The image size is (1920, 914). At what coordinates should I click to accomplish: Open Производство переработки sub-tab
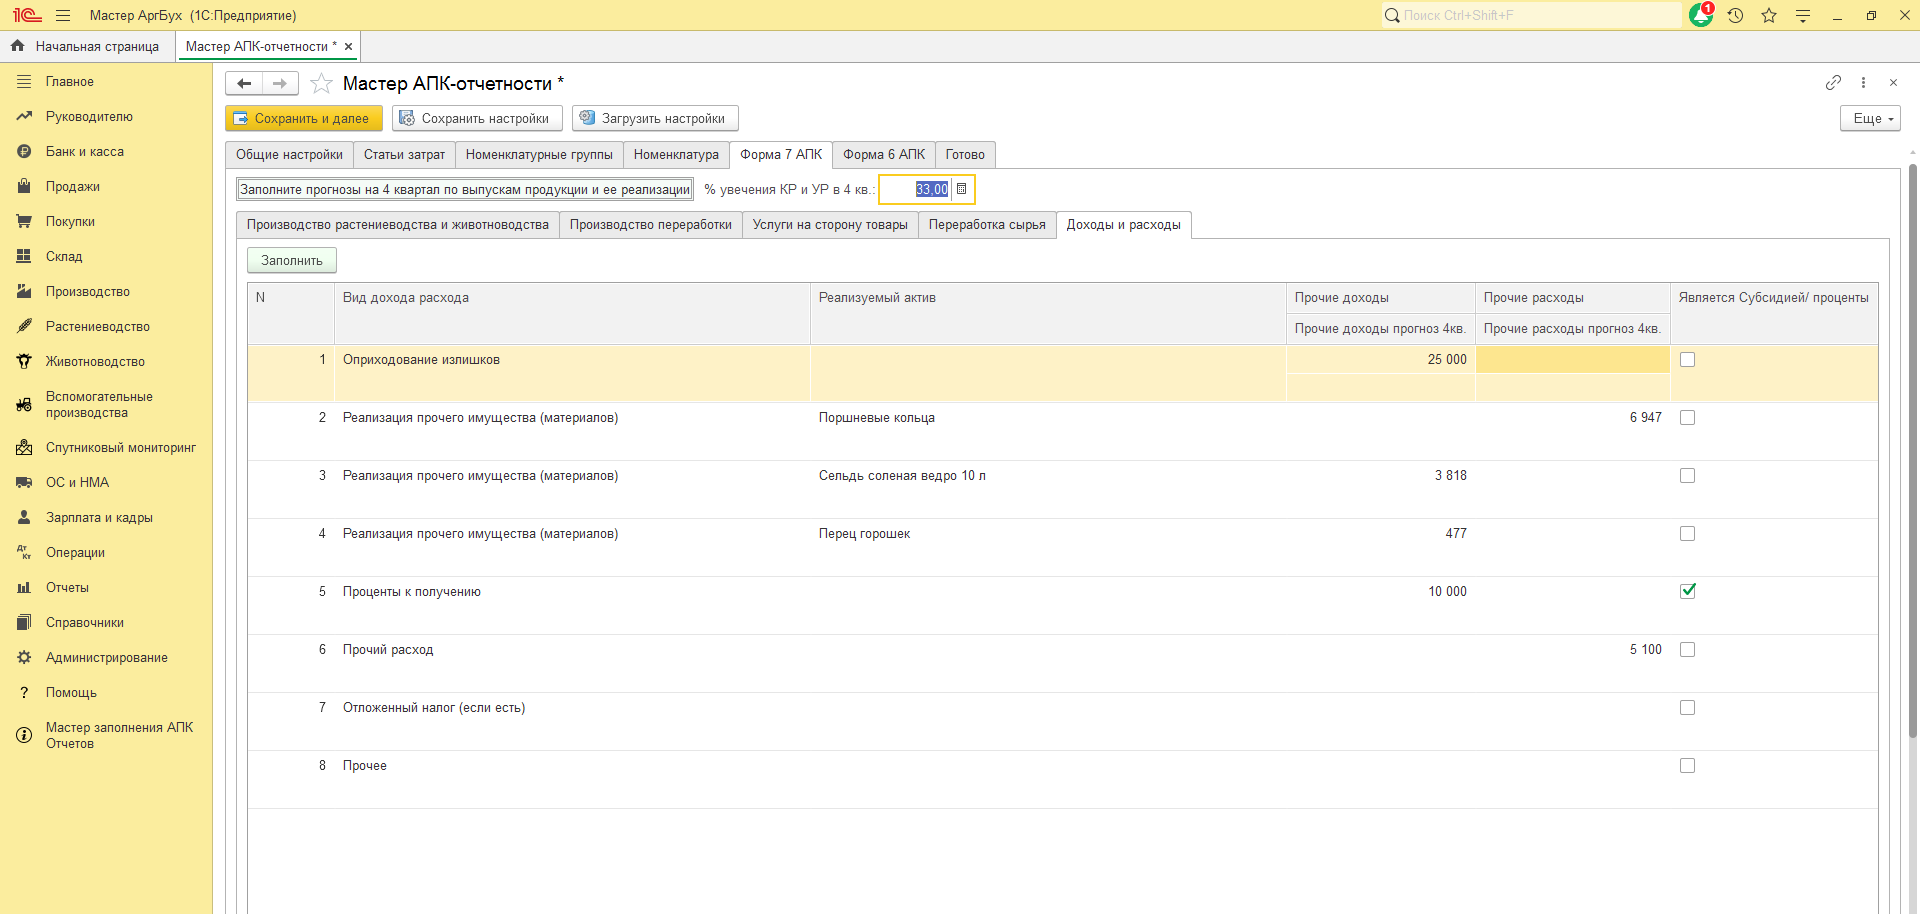pos(651,224)
